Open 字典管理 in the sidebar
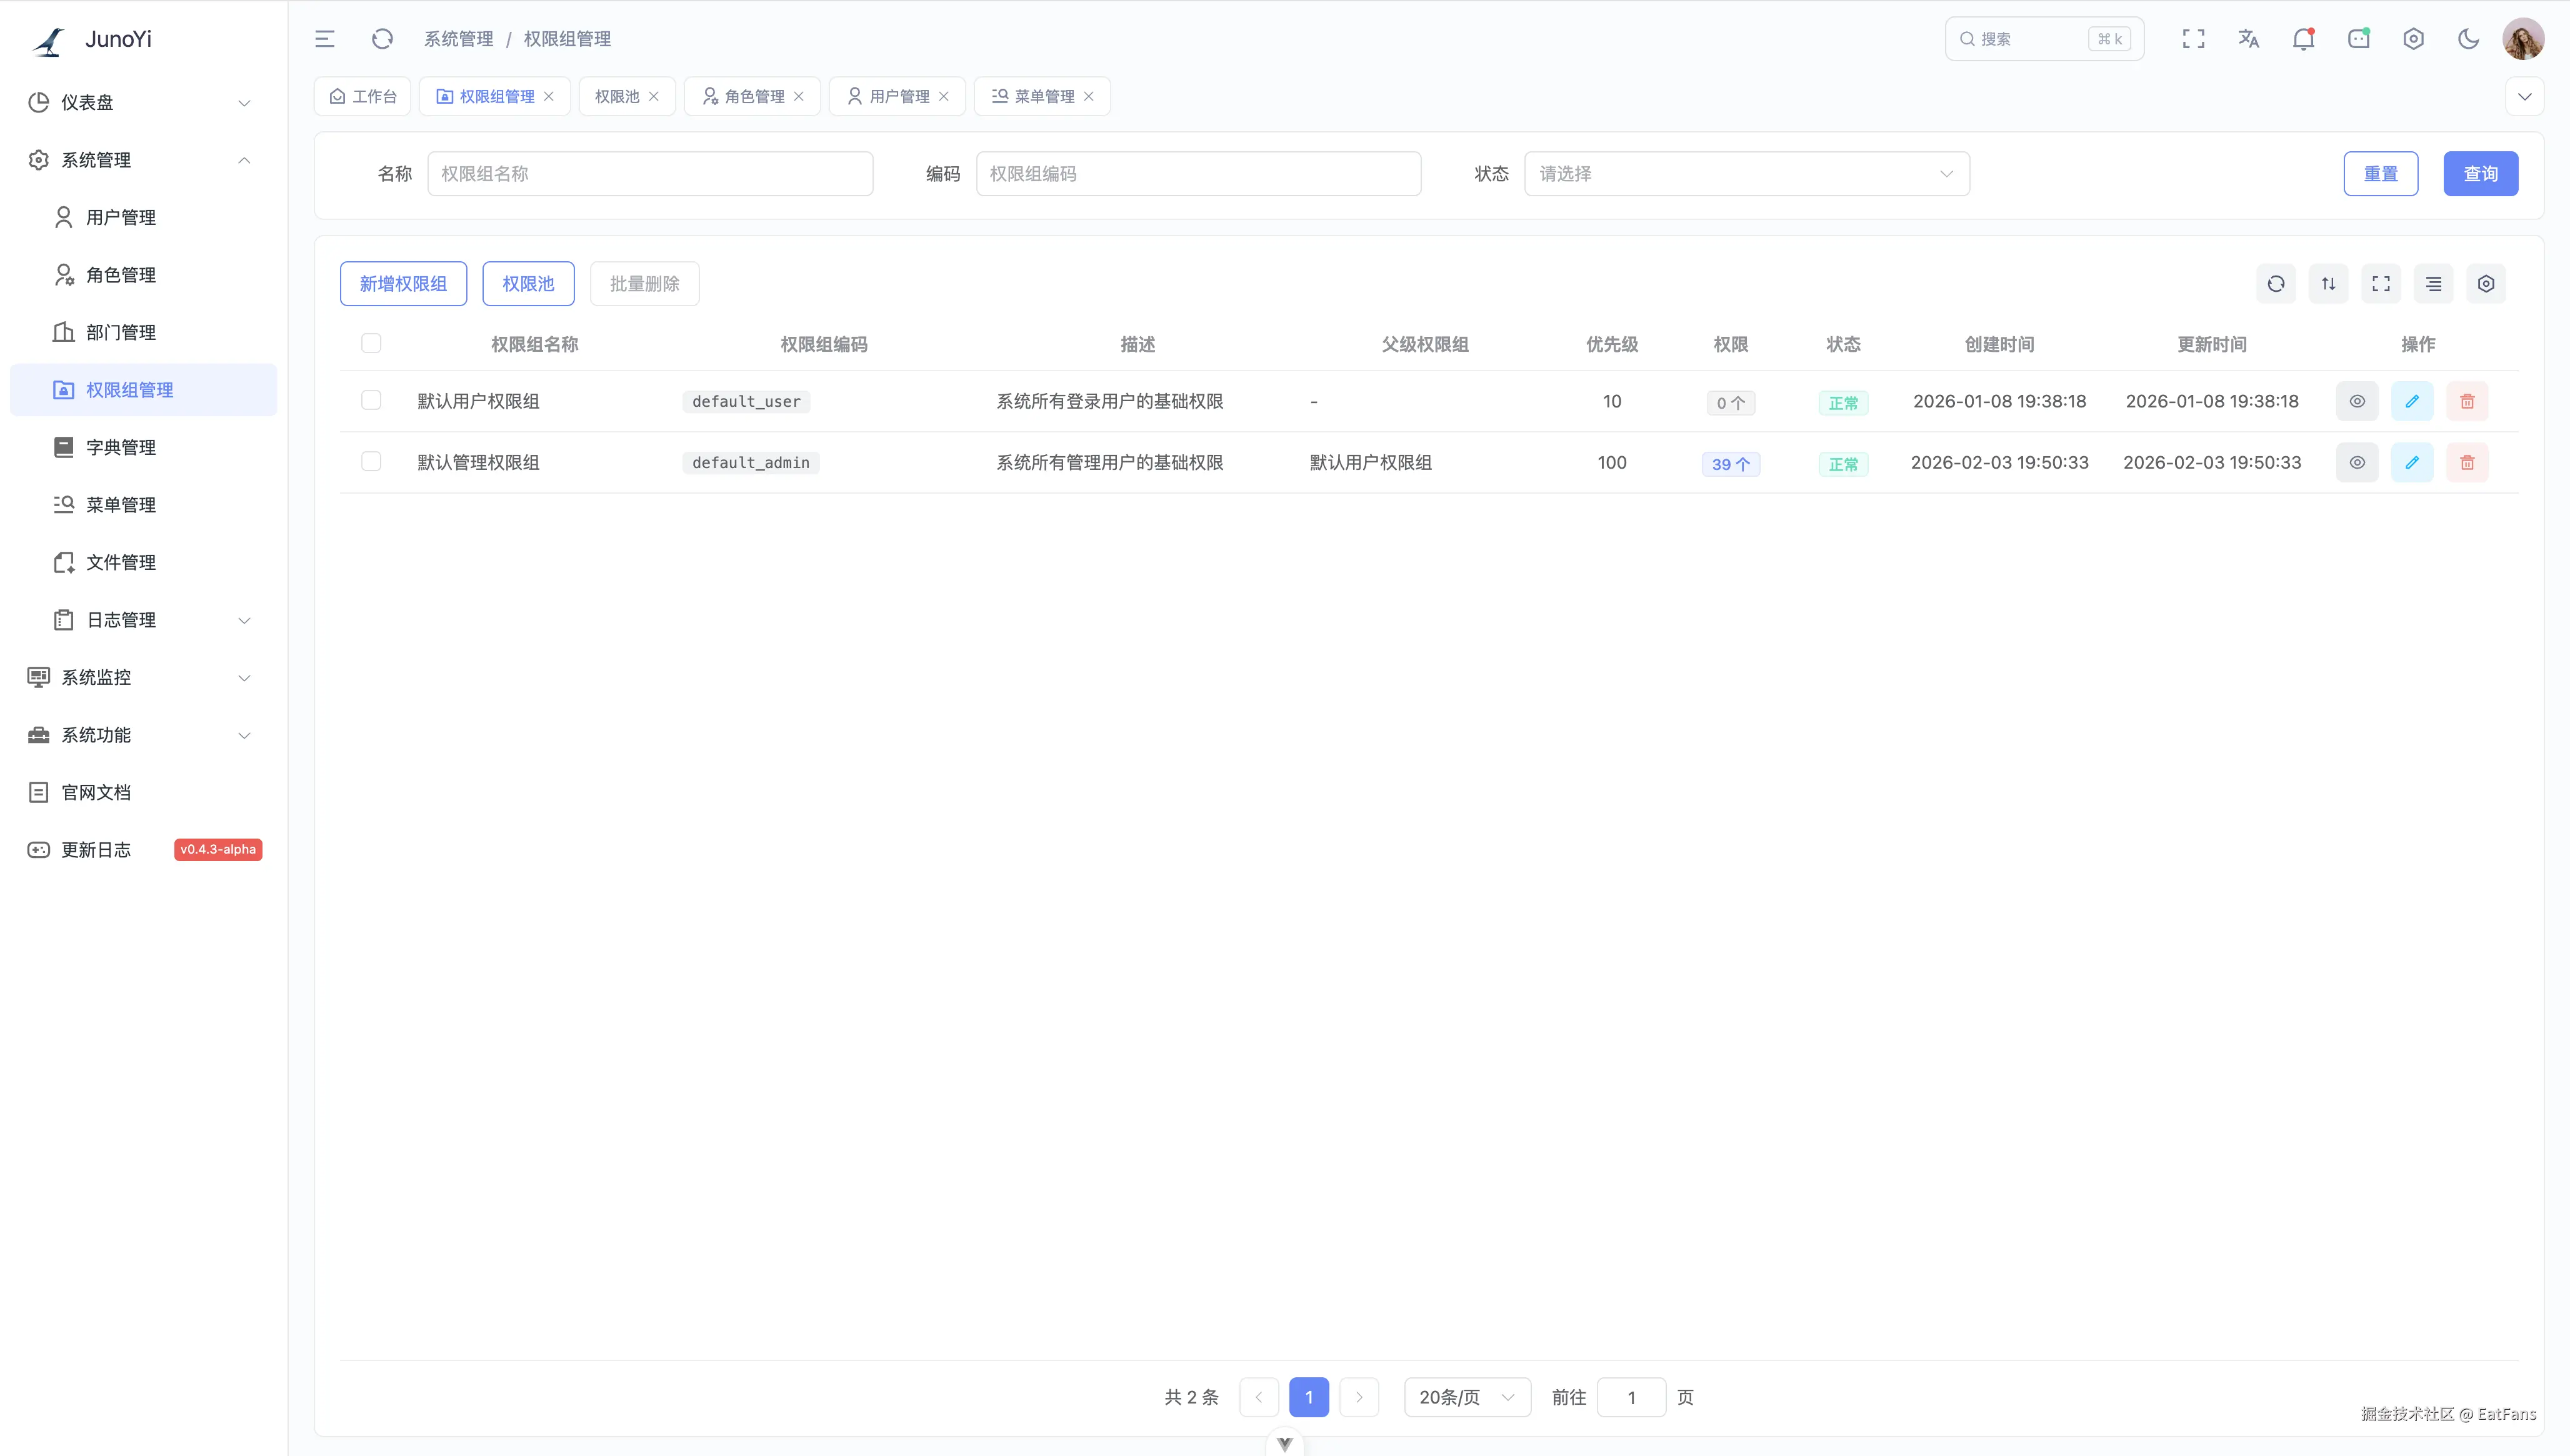 120,448
